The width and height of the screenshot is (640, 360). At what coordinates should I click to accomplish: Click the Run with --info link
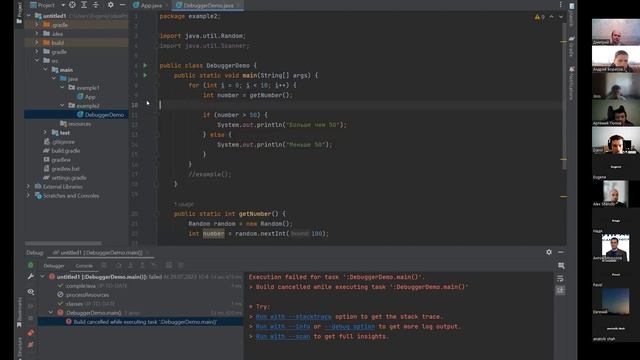tap(282, 327)
